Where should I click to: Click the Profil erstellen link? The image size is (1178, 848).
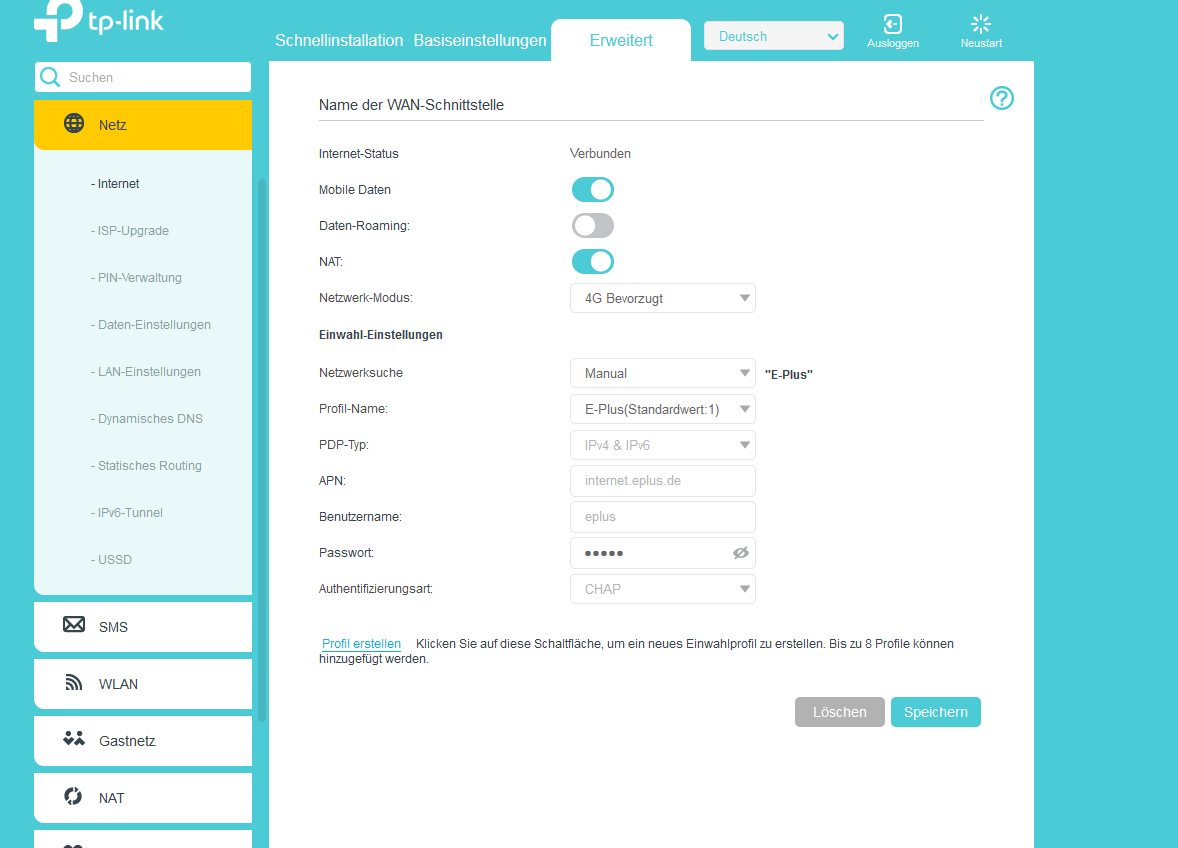361,644
